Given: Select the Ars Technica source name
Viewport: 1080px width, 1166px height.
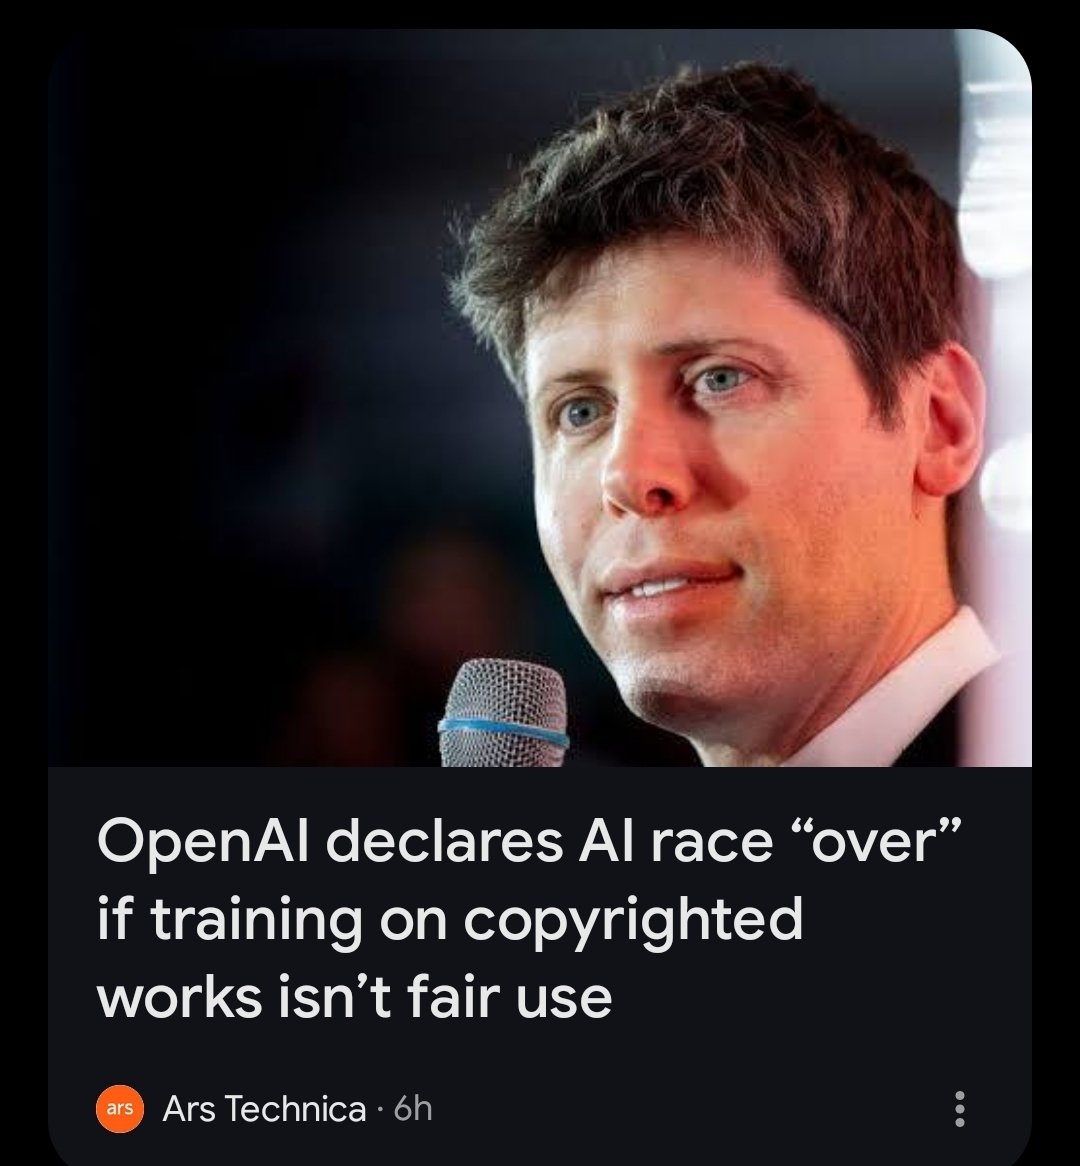Looking at the screenshot, I should [264, 1109].
